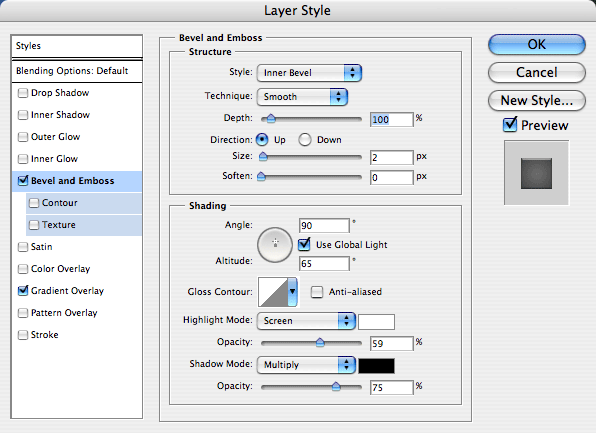
Task: Click the New Style... button
Action: tap(536, 100)
